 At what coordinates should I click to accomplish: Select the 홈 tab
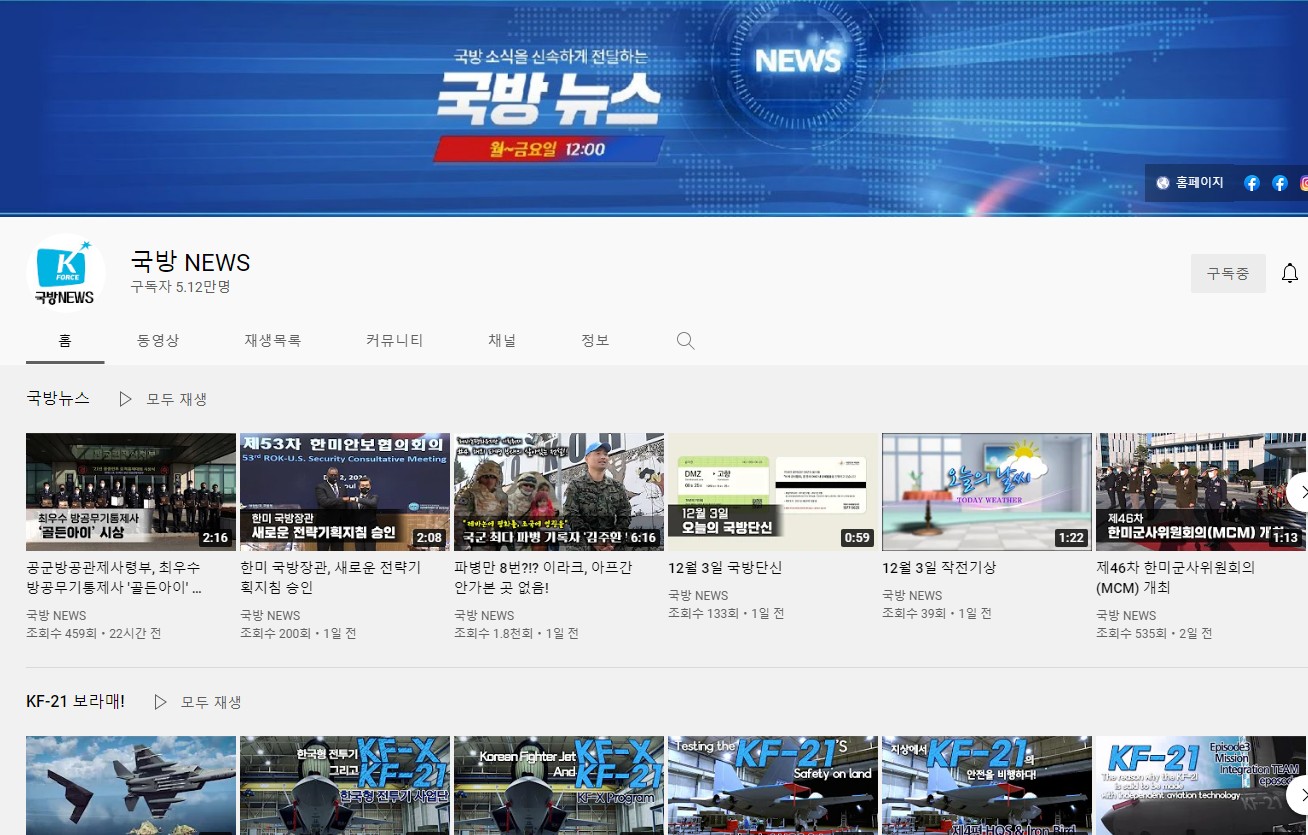tap(65, 340)
